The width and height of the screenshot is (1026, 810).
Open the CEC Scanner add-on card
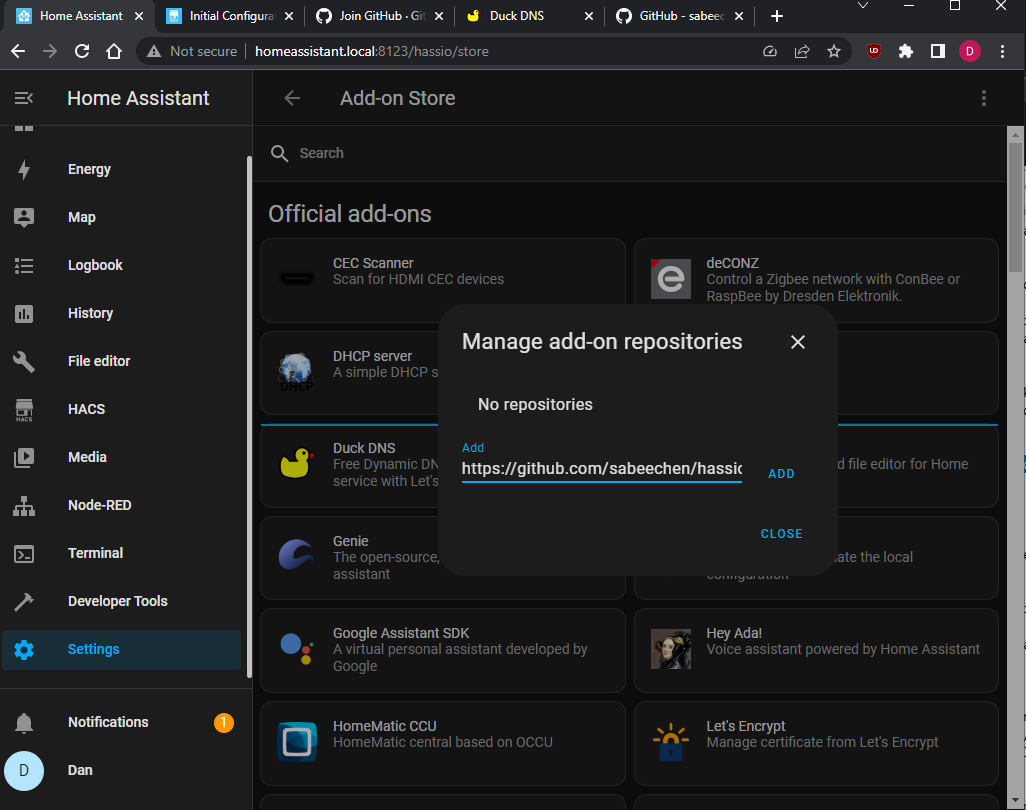443,281
